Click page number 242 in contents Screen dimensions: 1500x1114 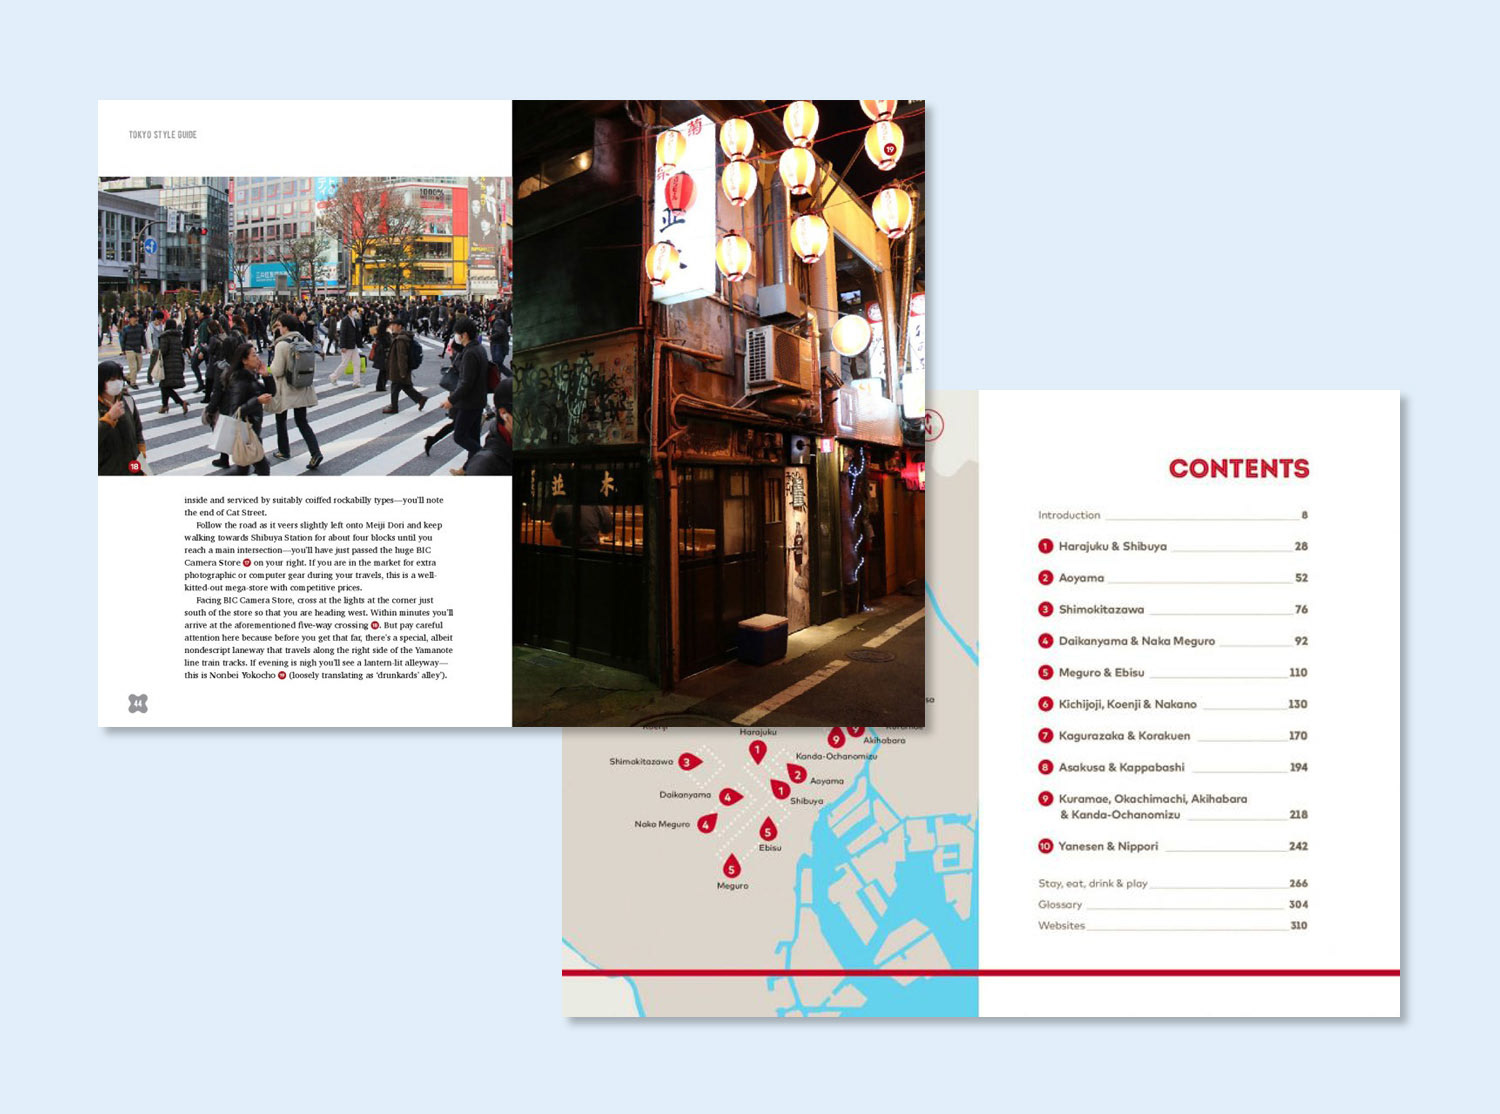[x=1298, y=846]
